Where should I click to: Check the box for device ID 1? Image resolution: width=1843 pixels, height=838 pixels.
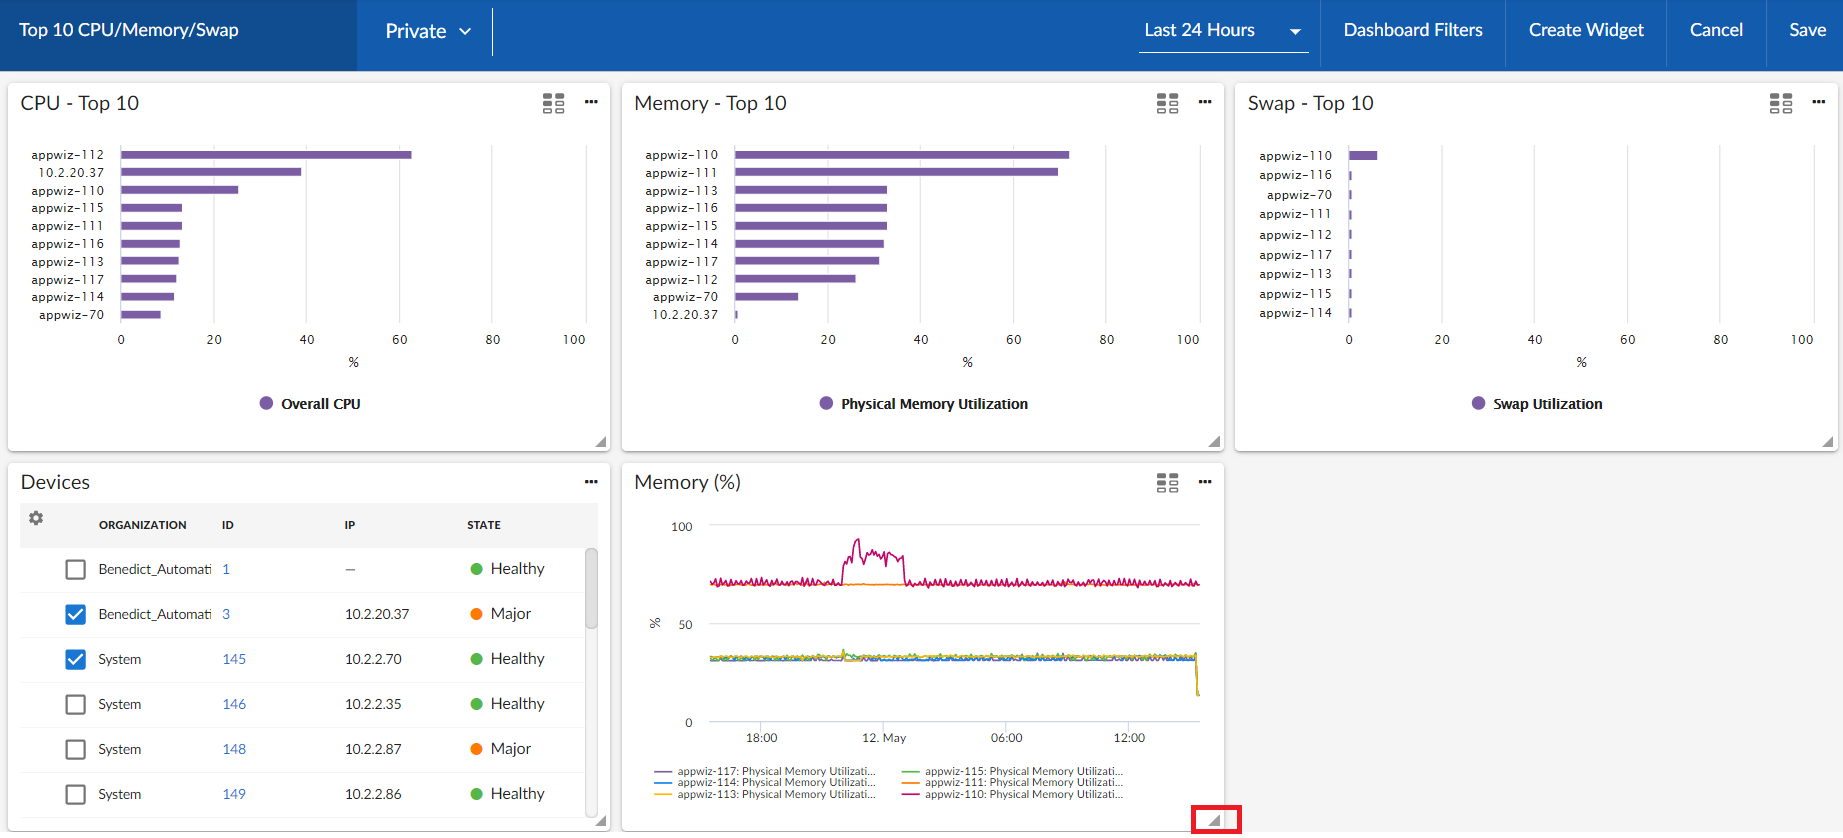[75, 569]
